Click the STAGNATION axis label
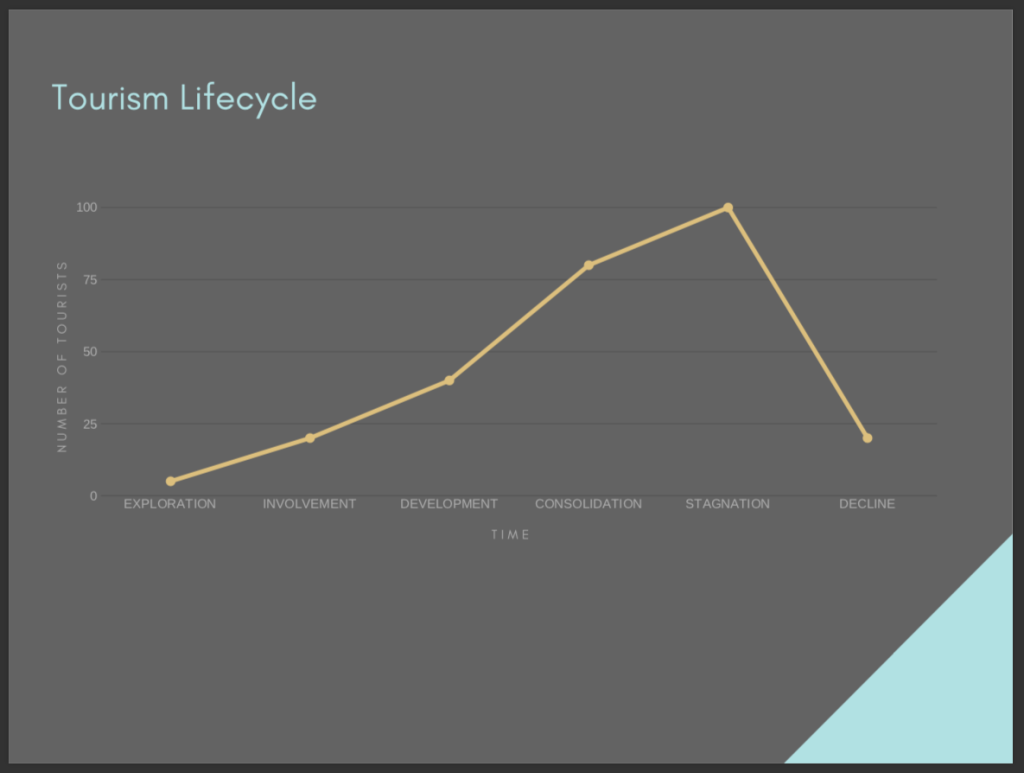The image size is (1024, 773). point(727,504)
